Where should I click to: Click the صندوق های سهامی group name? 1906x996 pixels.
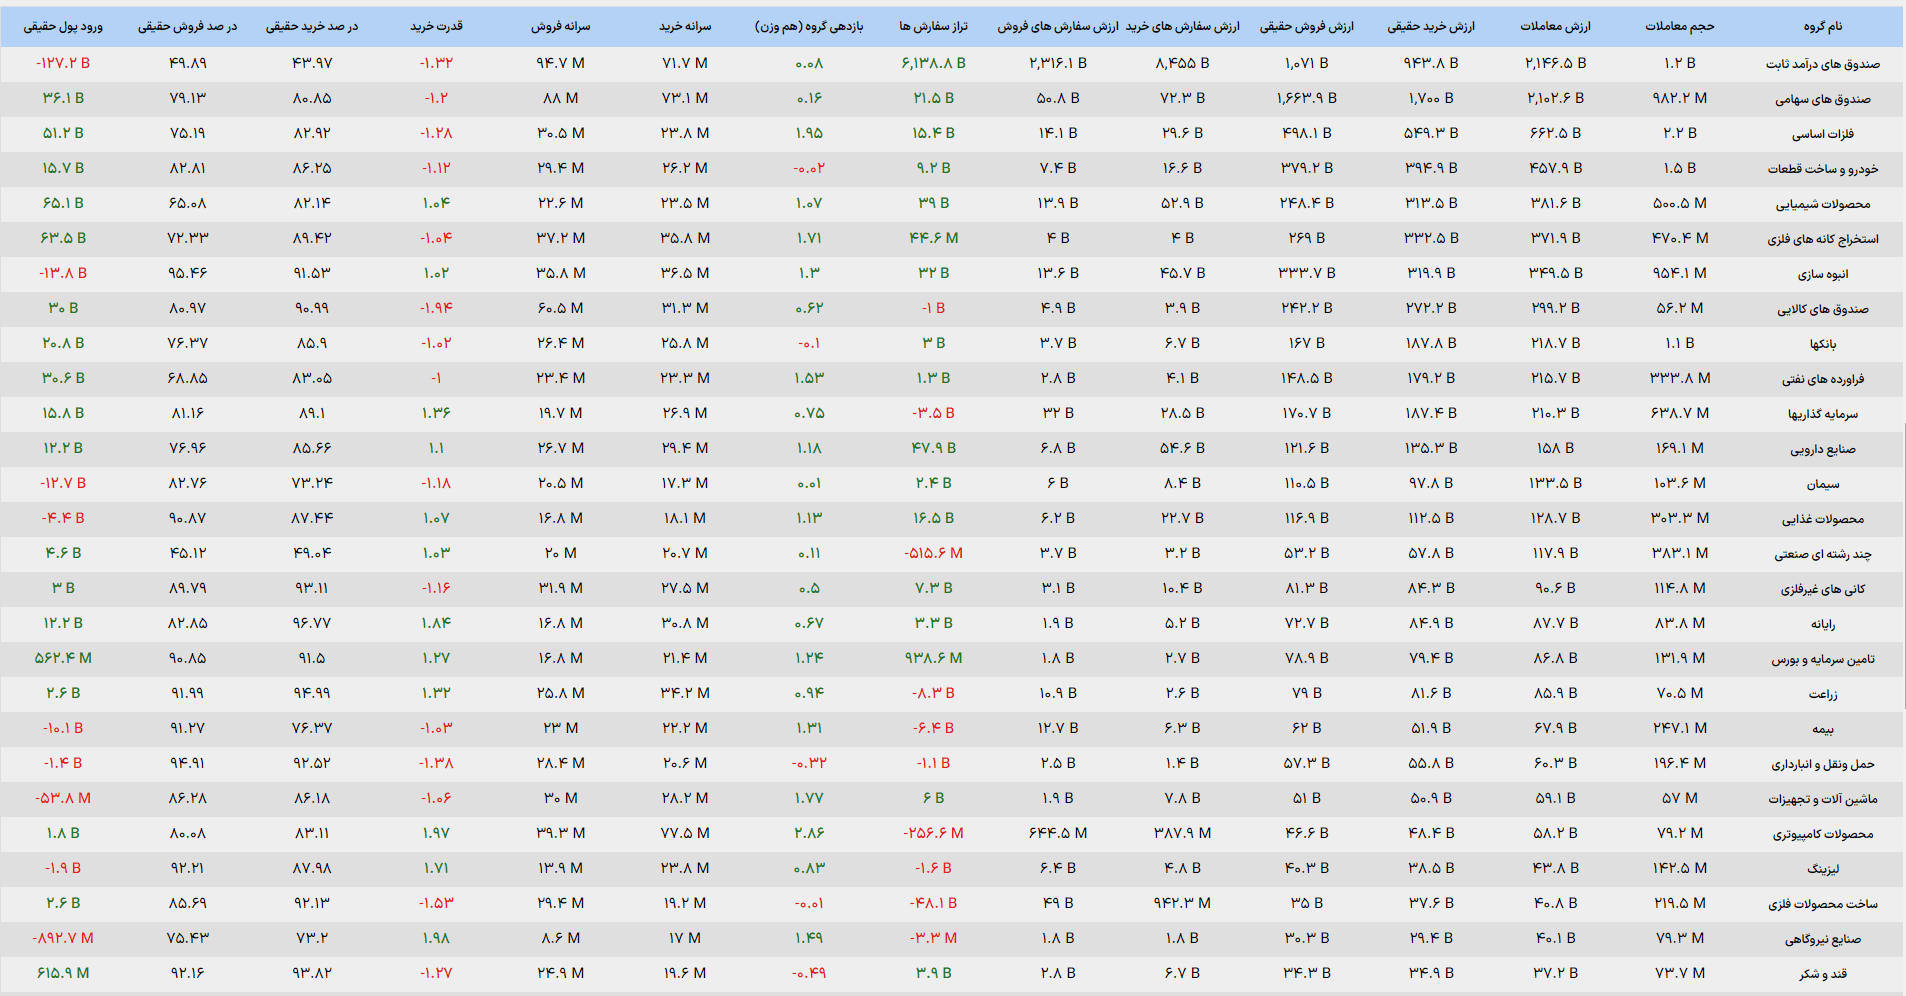coord(1822,99)
